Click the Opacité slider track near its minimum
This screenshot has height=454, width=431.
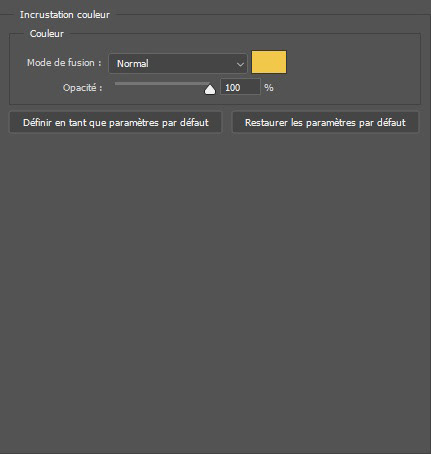[117, 84]
